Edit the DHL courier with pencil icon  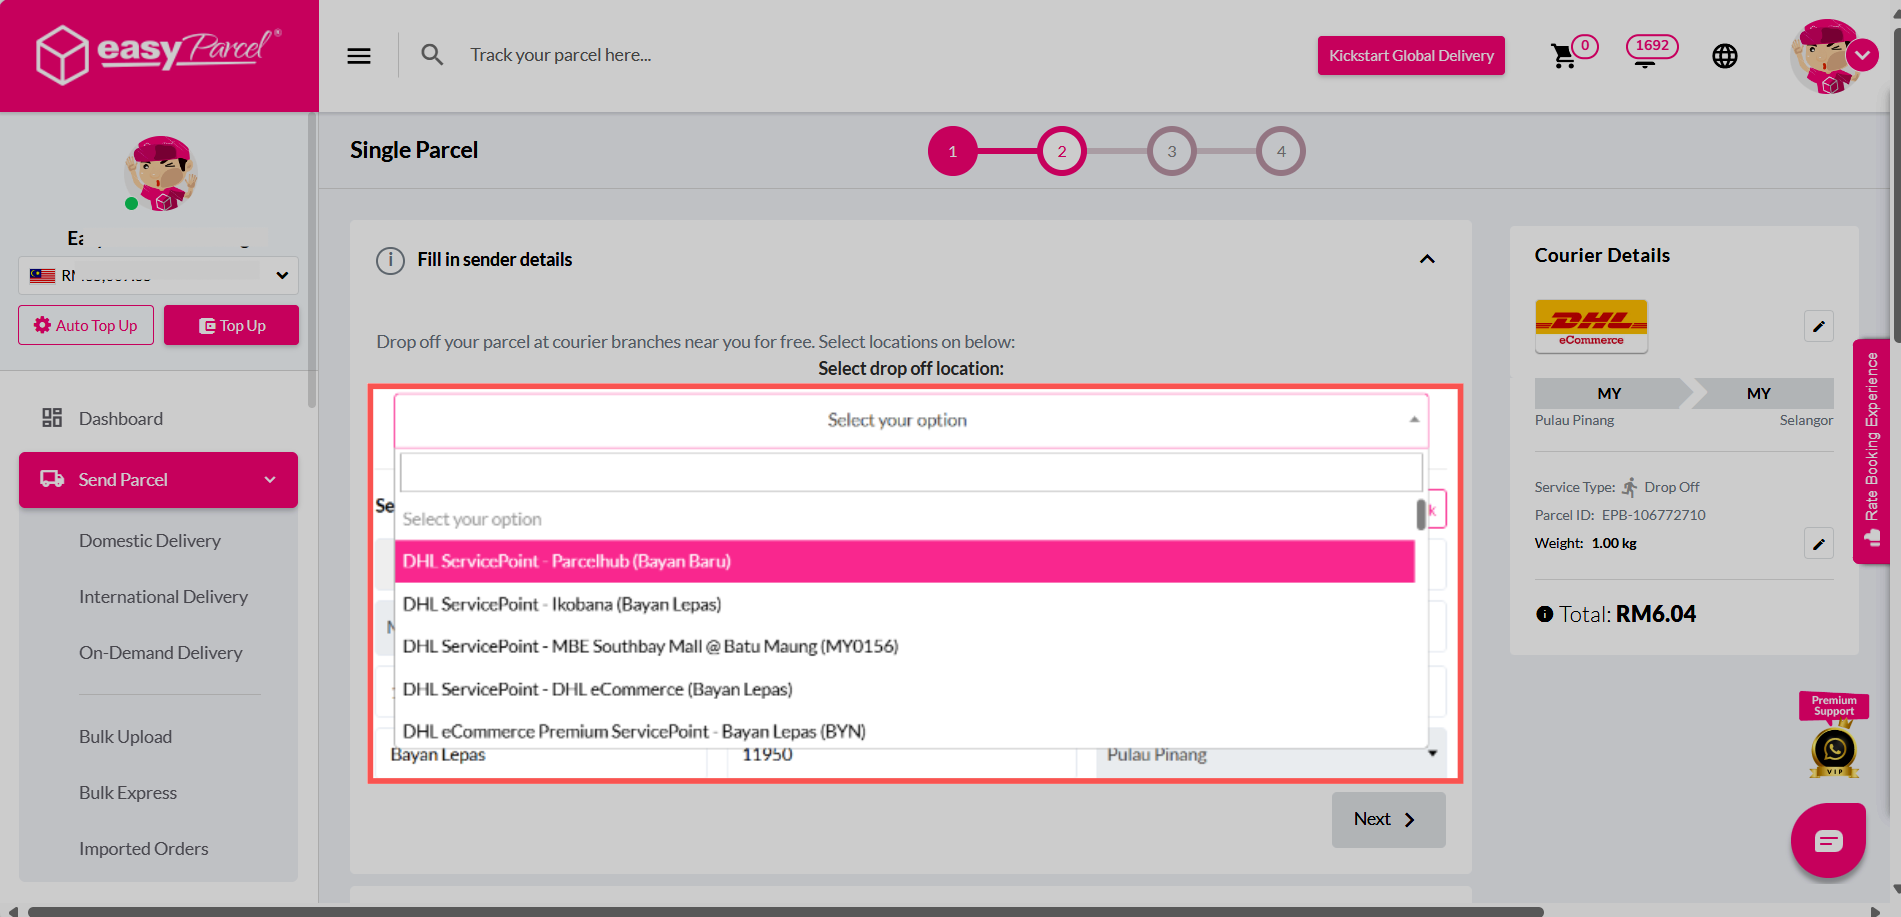click(x=1818, y=326)
